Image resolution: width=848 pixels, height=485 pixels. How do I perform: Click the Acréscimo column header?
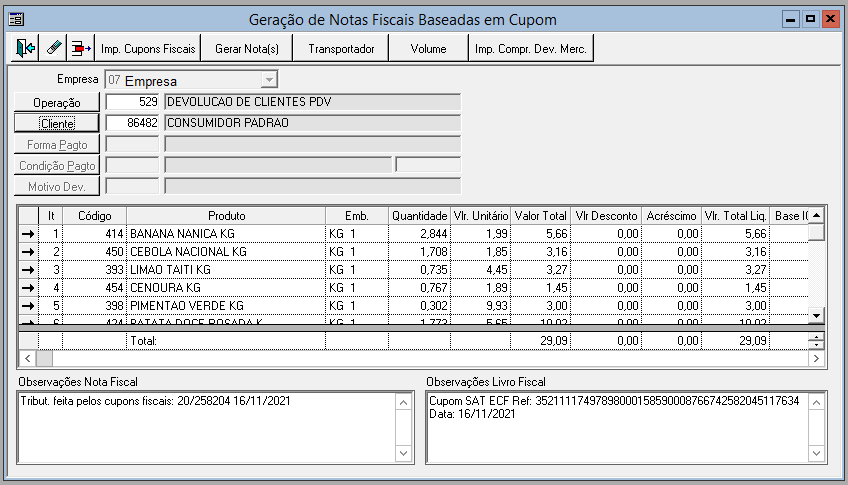click(671, 216)
